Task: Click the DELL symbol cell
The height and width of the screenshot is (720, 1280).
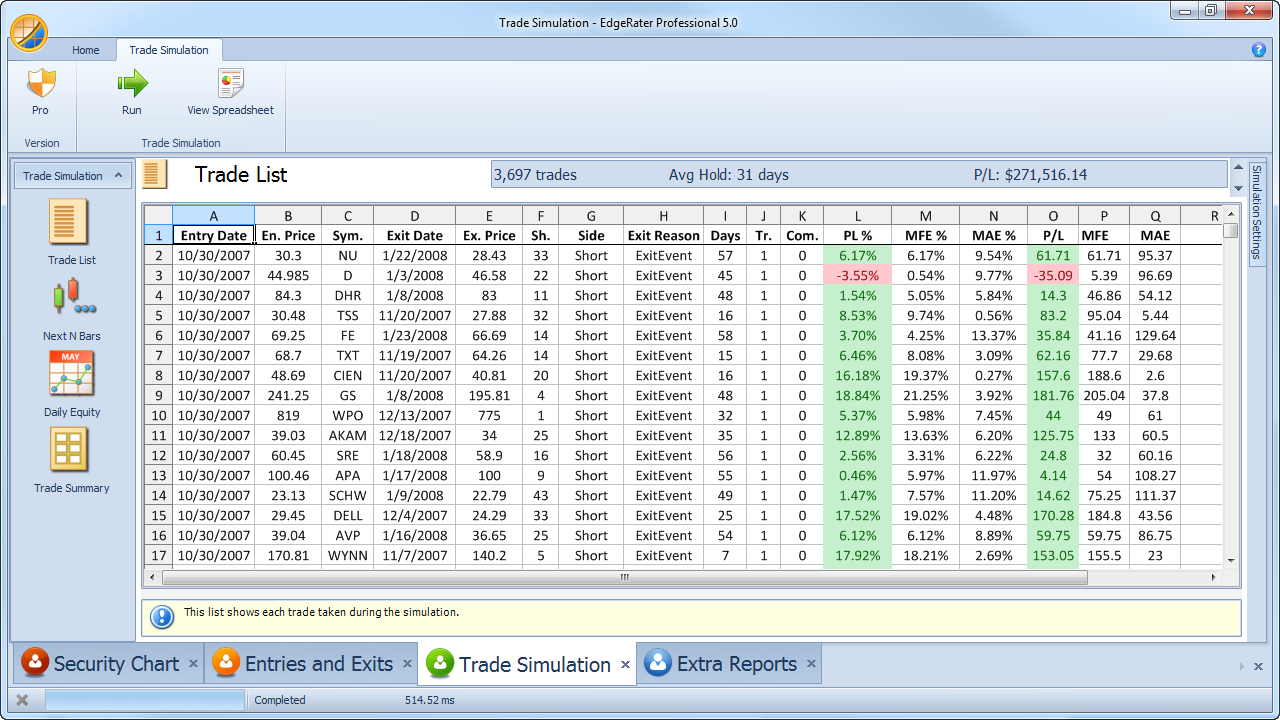Action: [x=348, y=515]
